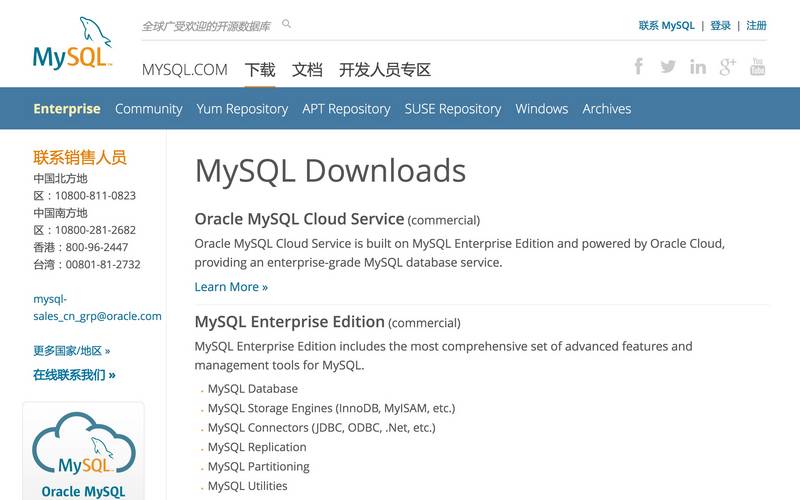Open the YouTube icon
Screen dimensions: 800x500
pos(757,66)
